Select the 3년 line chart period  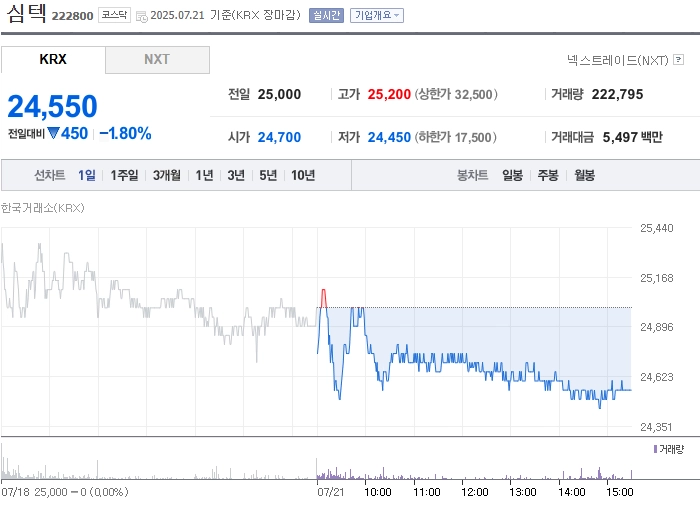(236, 175)
